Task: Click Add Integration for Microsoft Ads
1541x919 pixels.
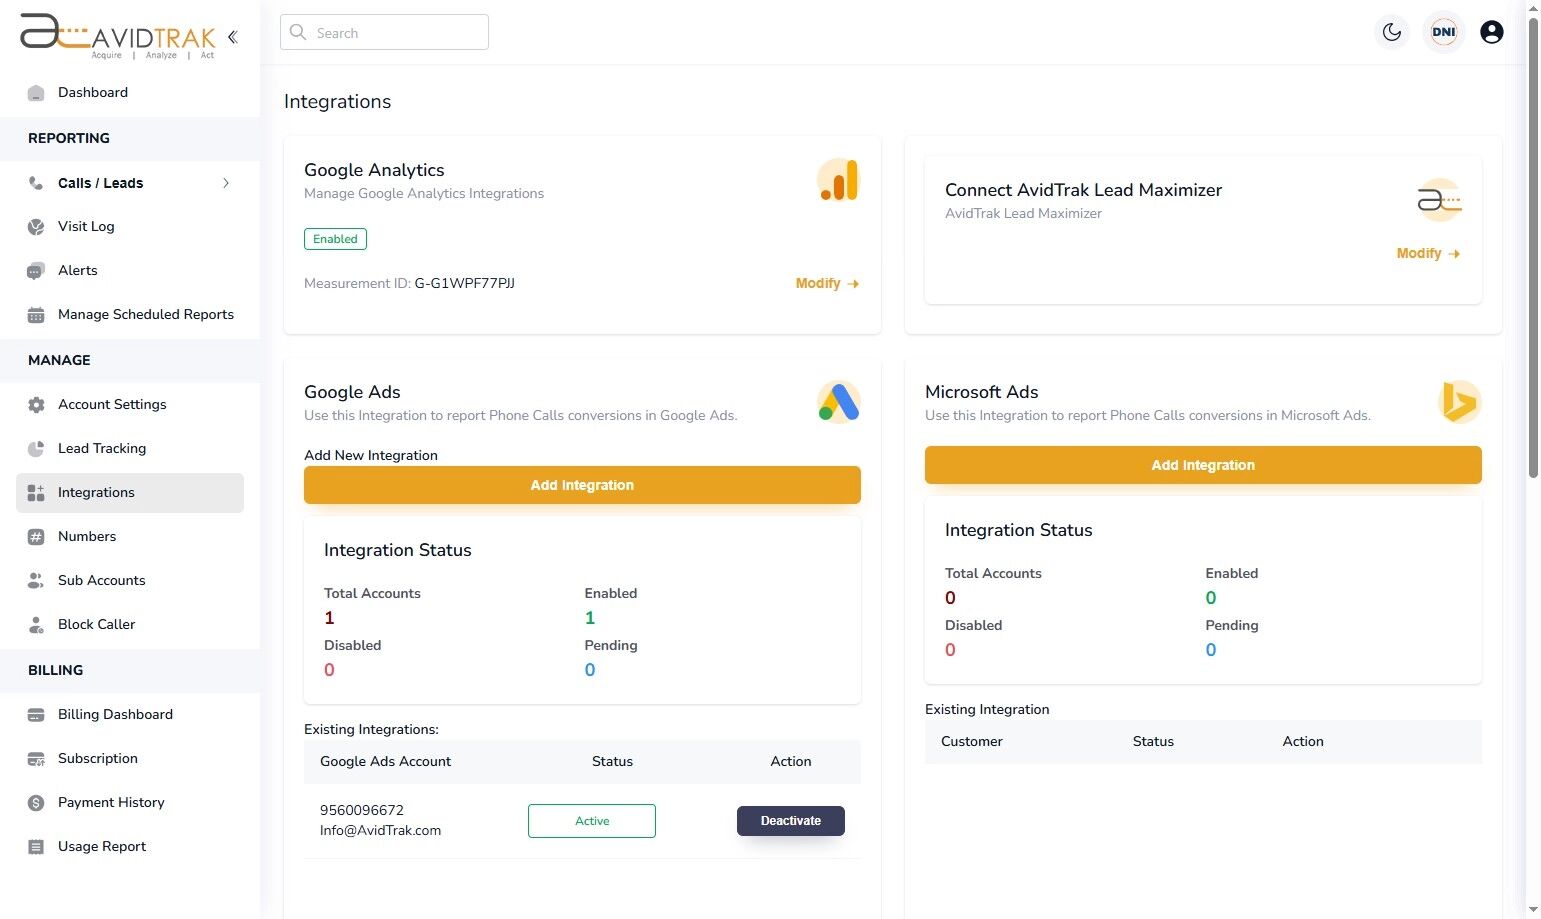Action: pos(1202,464)
